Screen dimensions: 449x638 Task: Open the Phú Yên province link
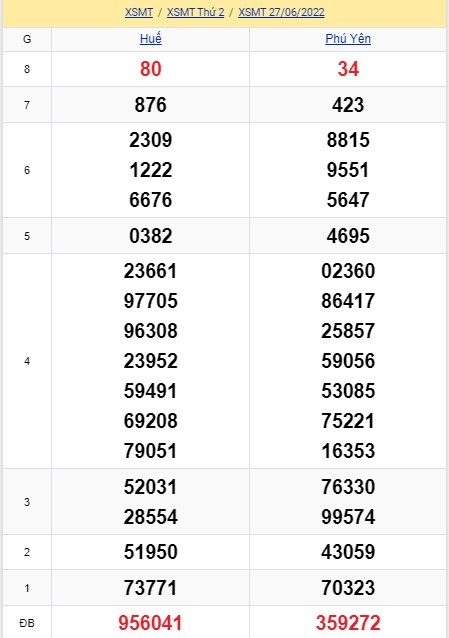(x=348, y=39)
